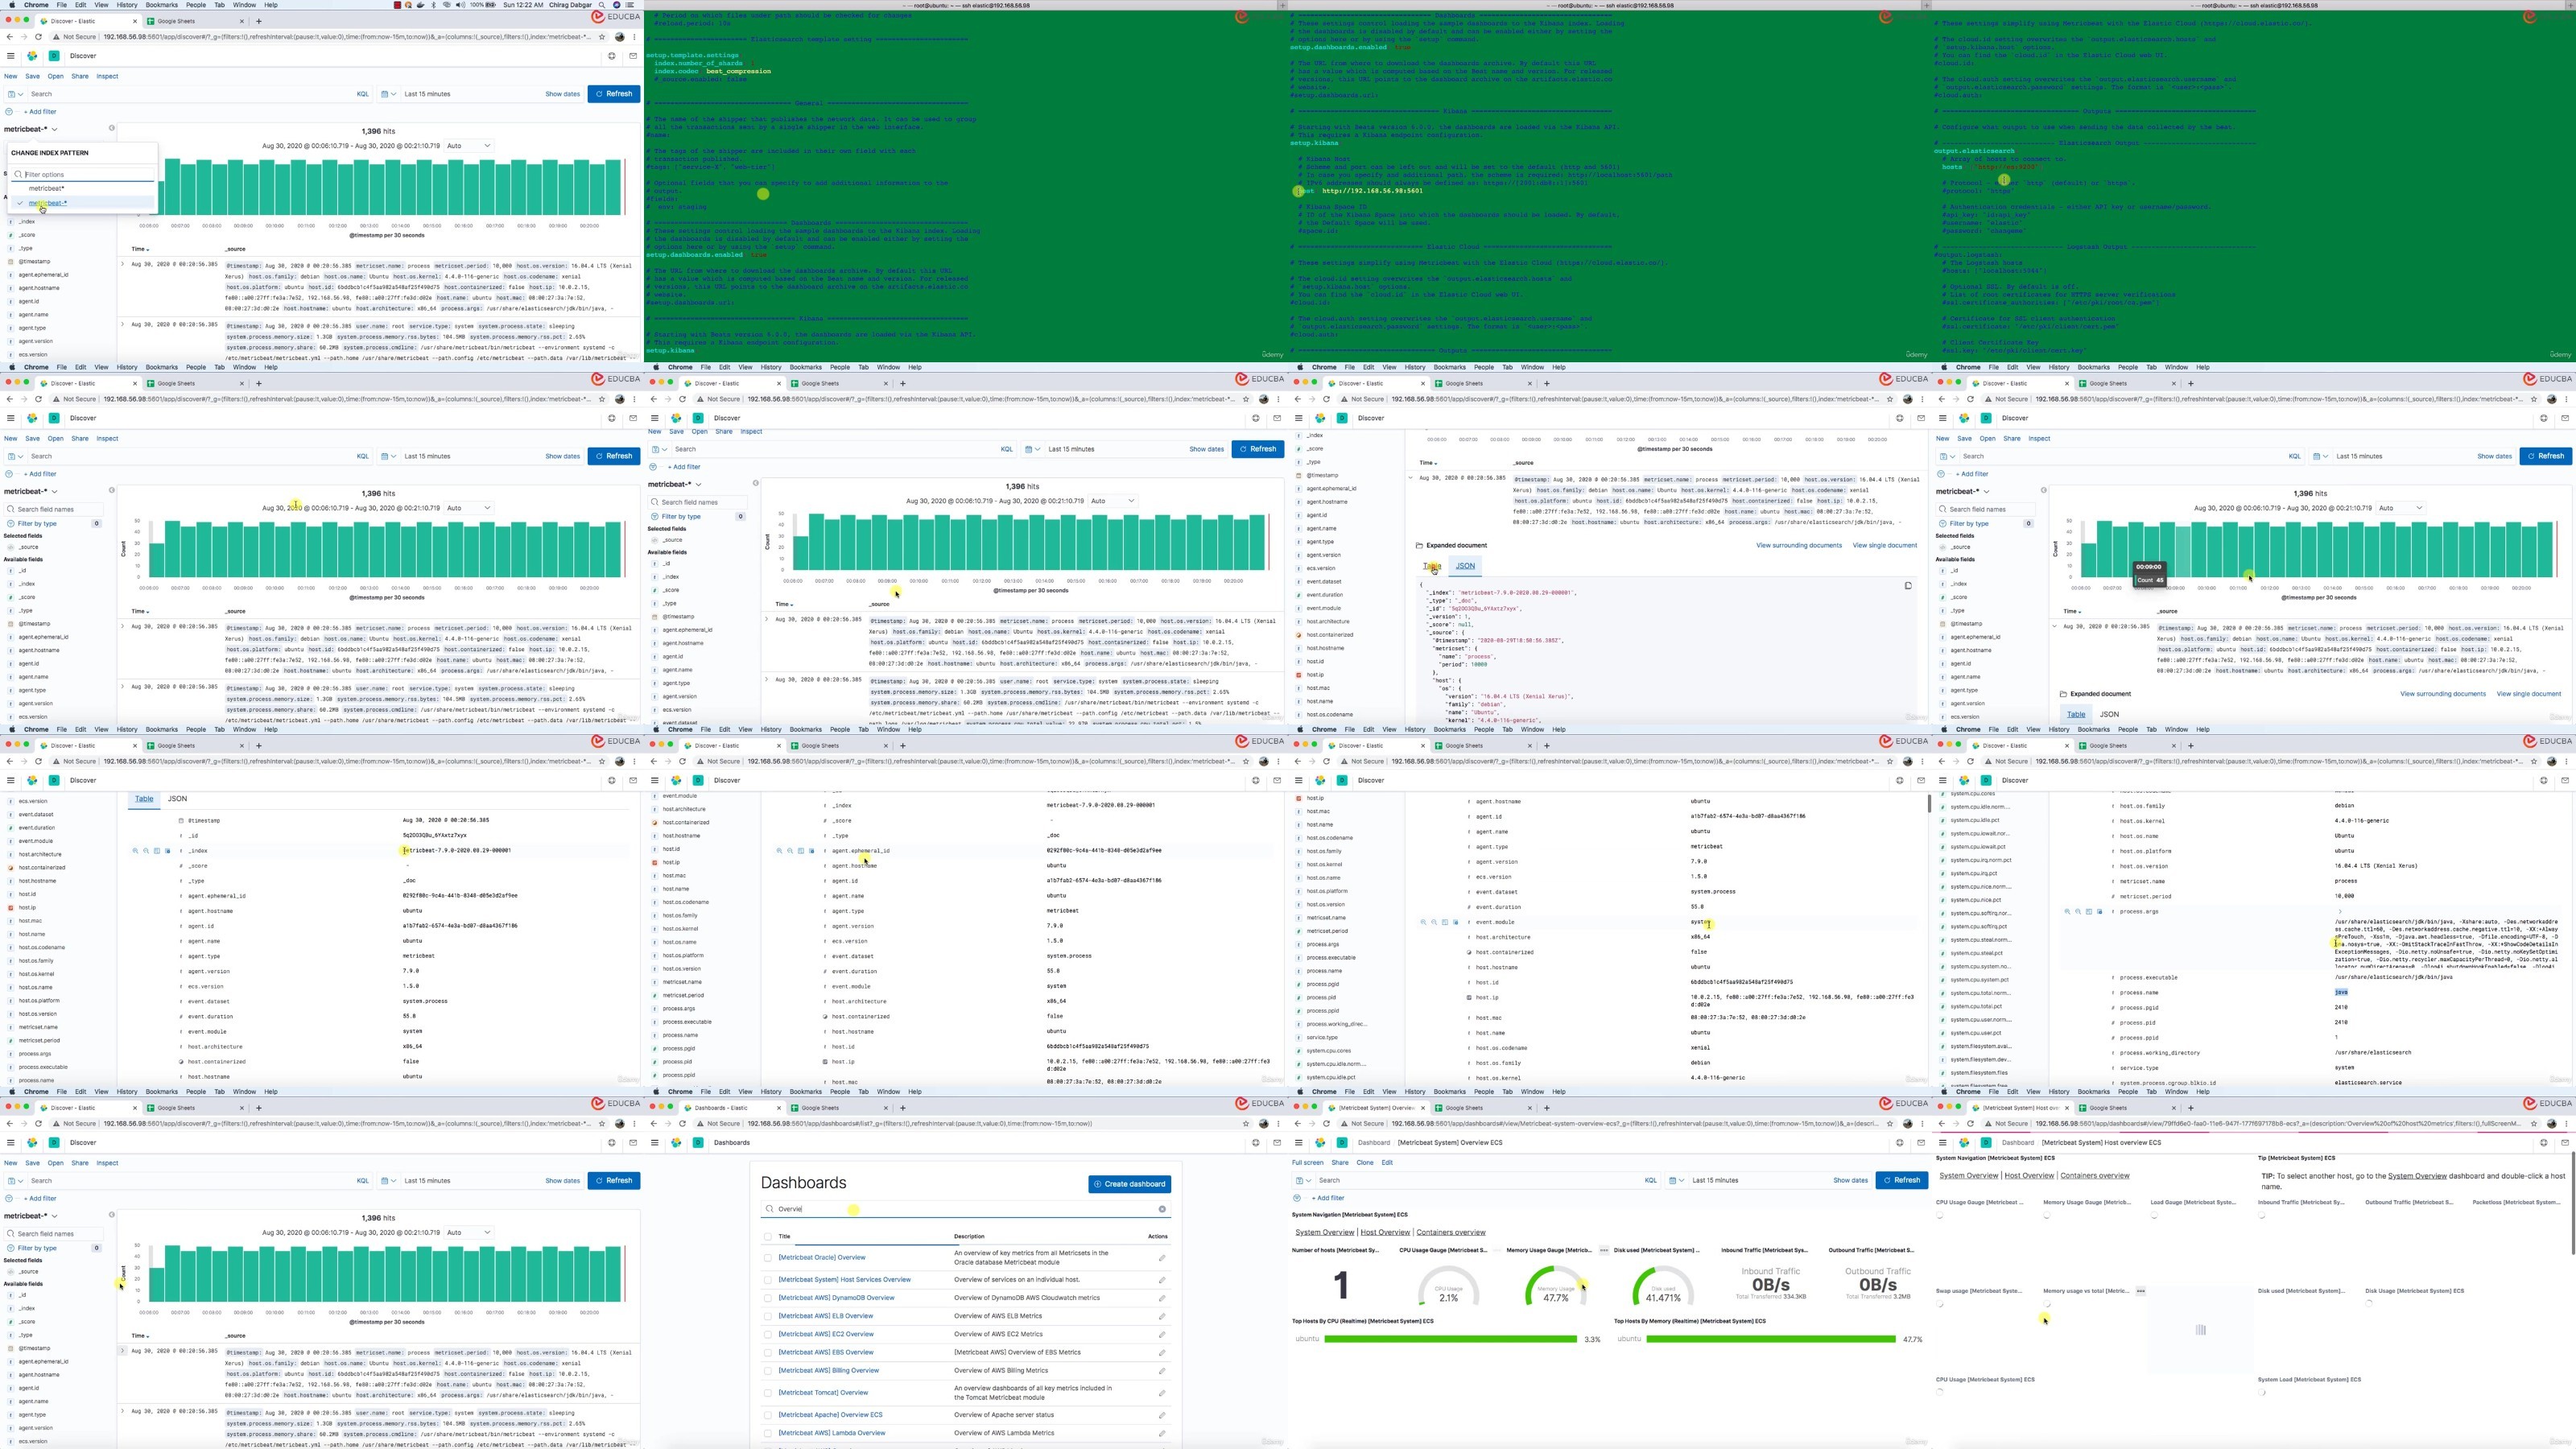This screenshot has height=1449, width=2576.
Task: Open help menu icon on Dashboards list page
Action: tap(1256, 1142)
